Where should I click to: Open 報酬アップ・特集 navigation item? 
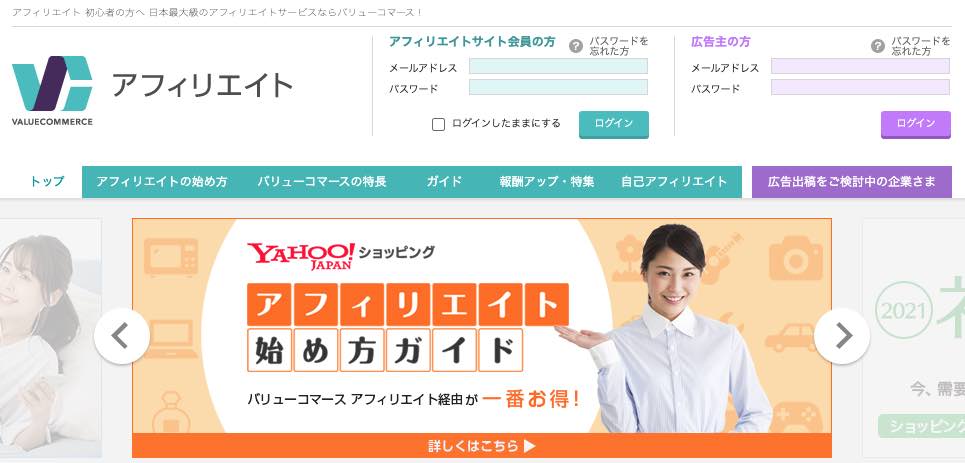click(547, 182)
